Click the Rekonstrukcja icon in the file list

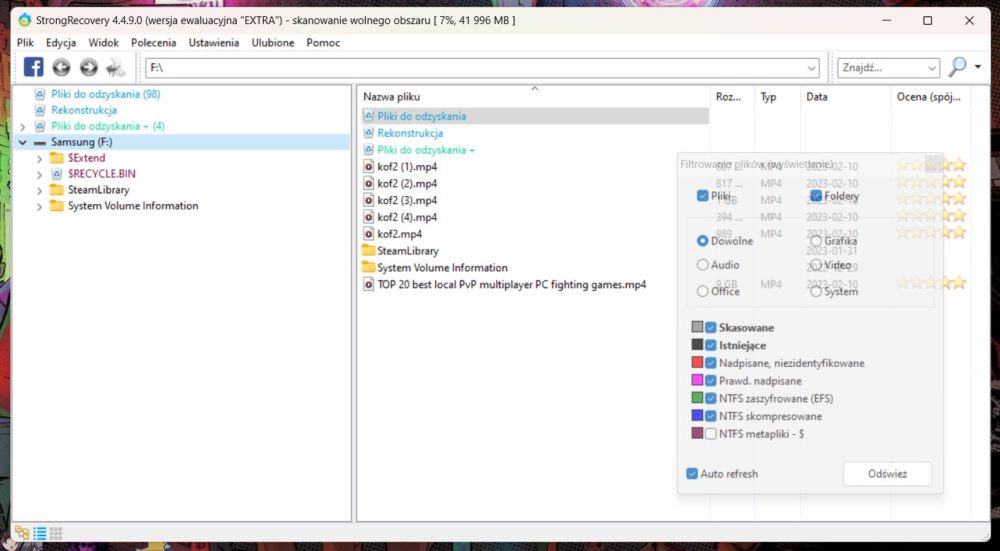(x=369, y=133)
